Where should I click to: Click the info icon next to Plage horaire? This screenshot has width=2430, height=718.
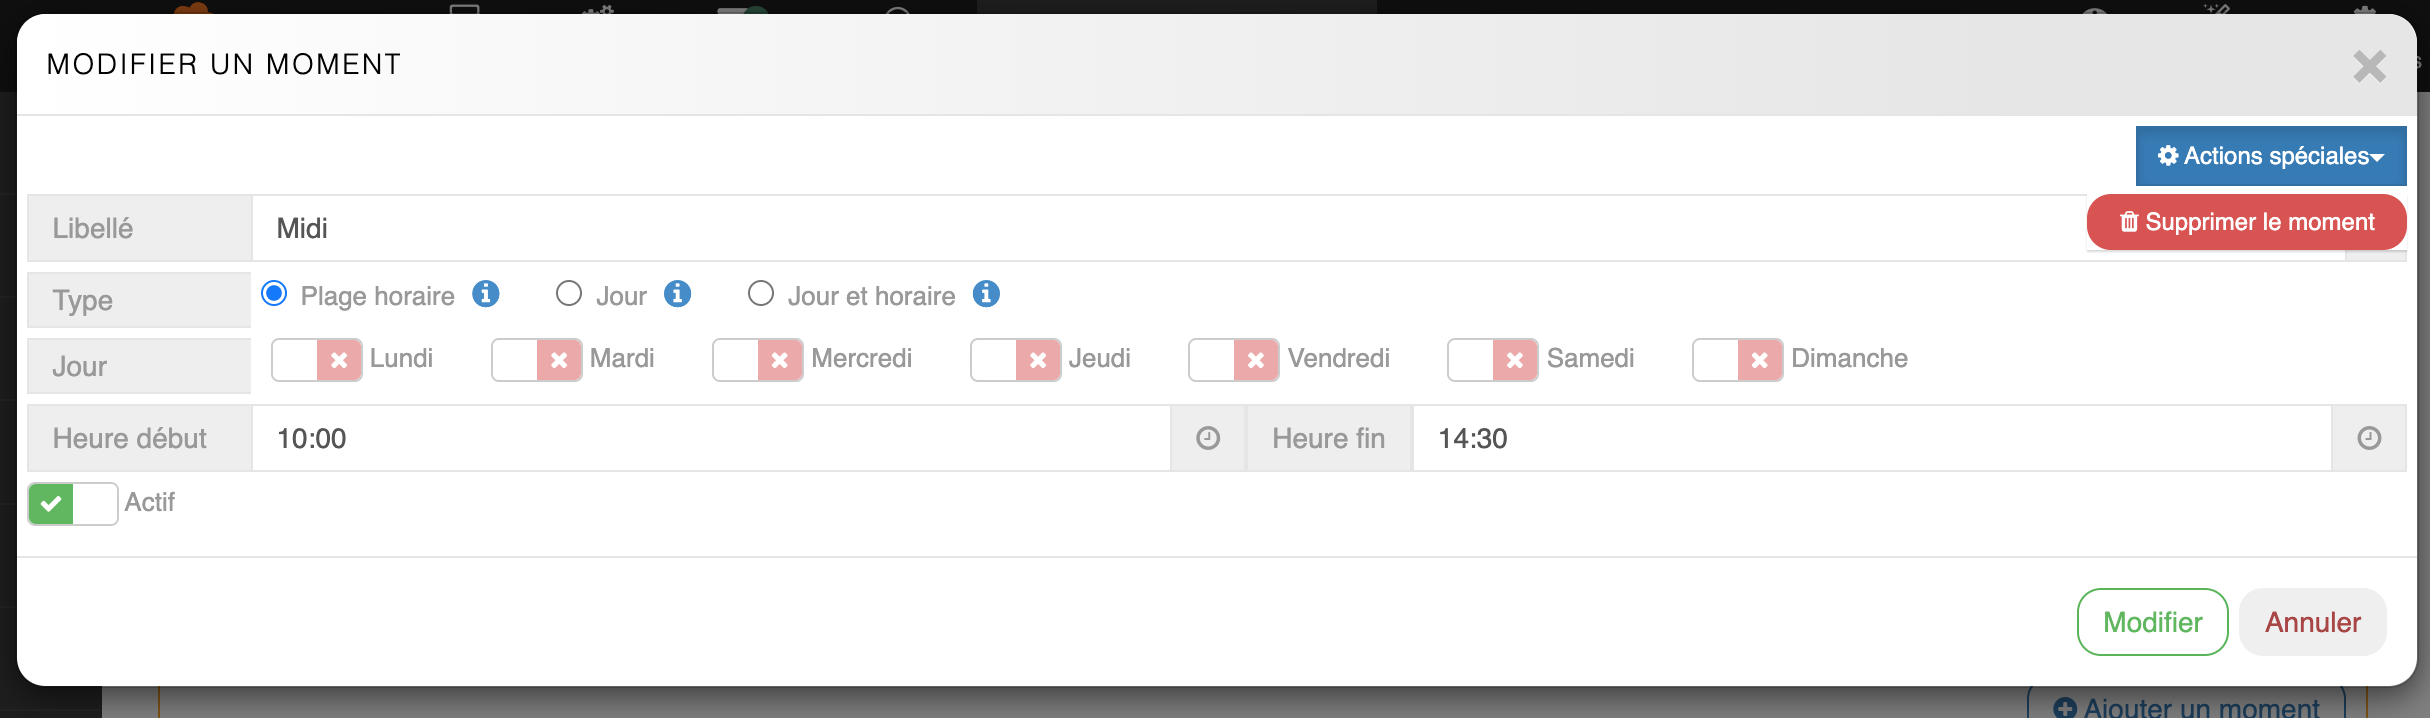tap(486, 294)
